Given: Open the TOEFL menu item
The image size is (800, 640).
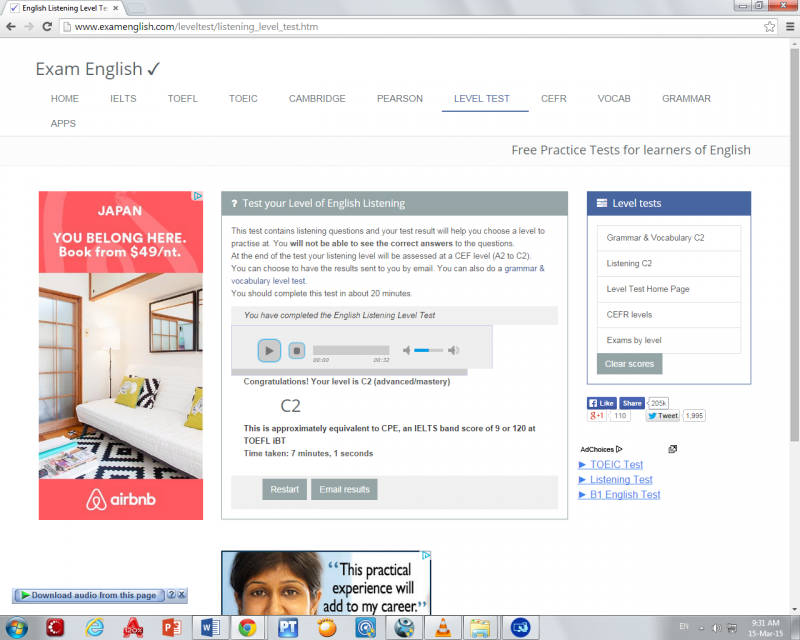Looking at the screenshot, I should [183, 99].
